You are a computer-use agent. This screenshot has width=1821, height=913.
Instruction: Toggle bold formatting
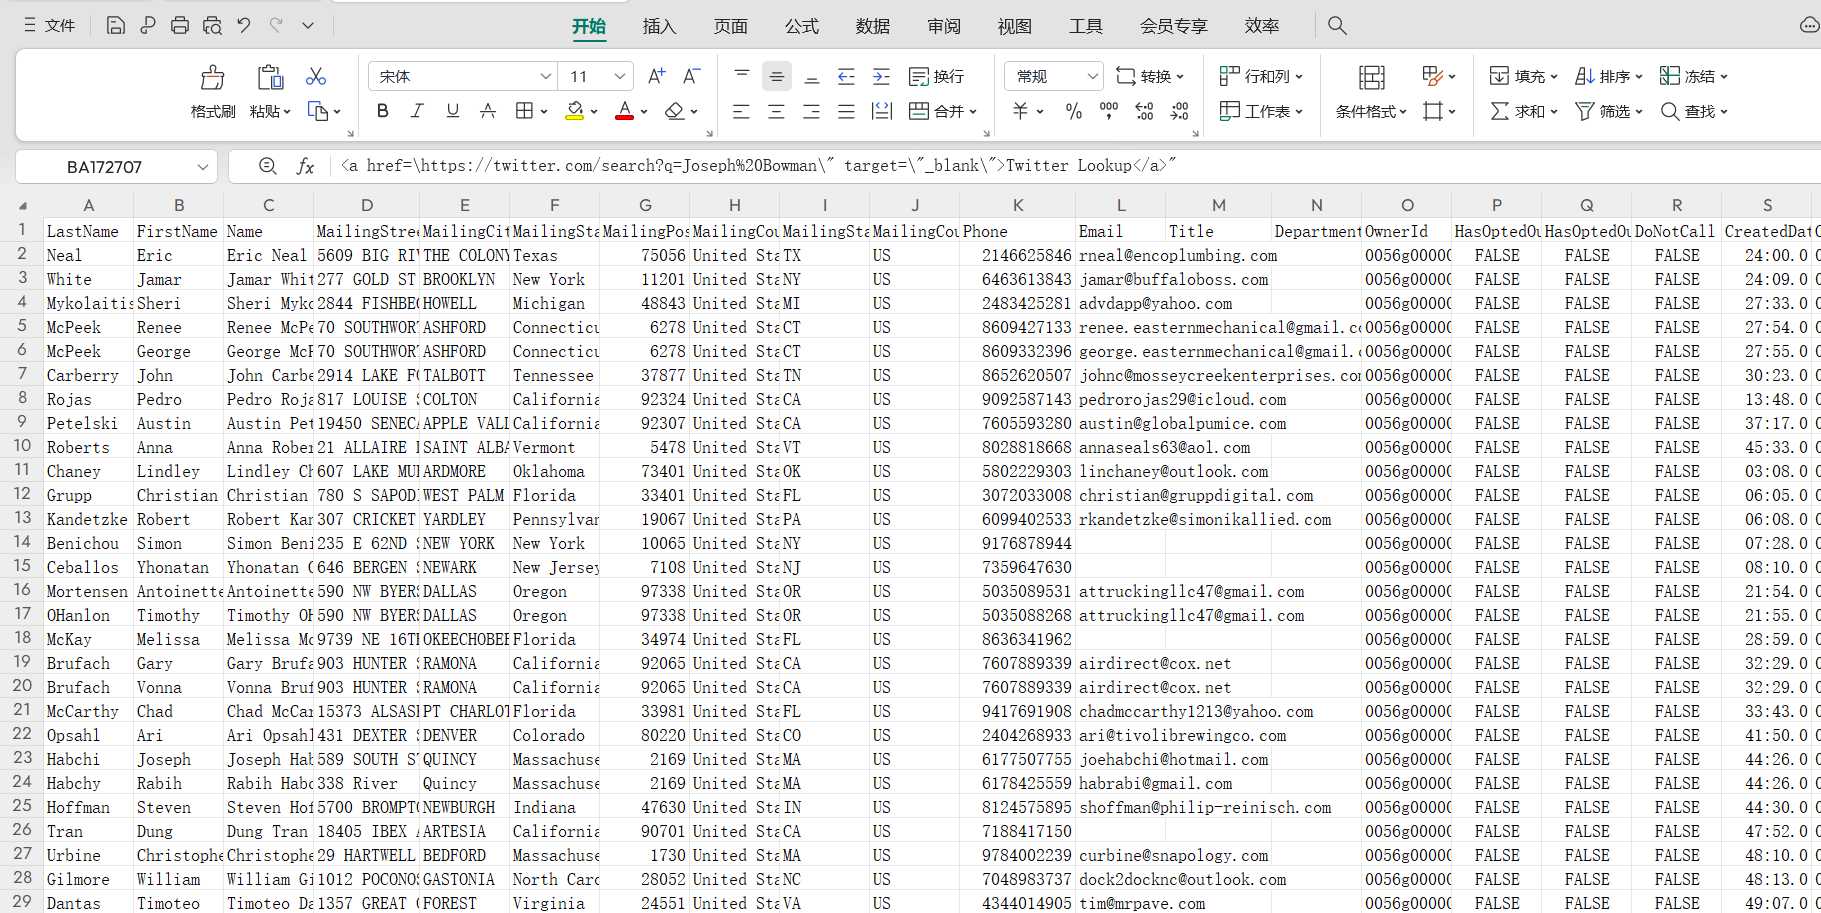[382, 111]
